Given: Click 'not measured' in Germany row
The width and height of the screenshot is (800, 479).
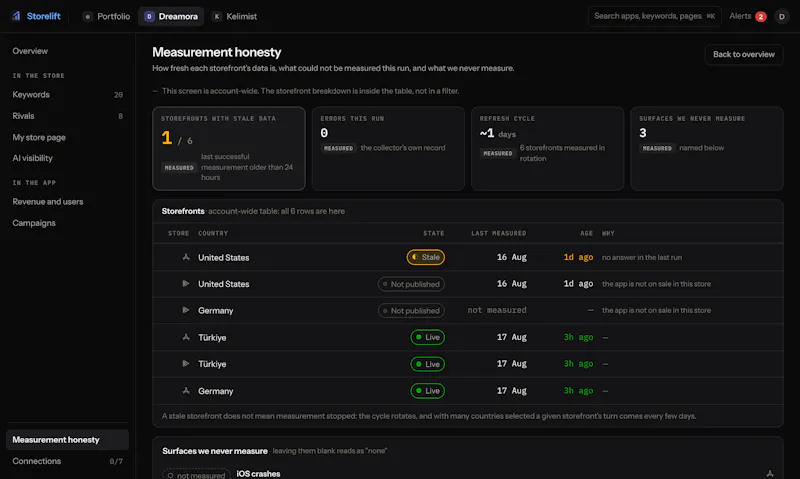Looking at the screenshot, I should [x=497, y=310].
